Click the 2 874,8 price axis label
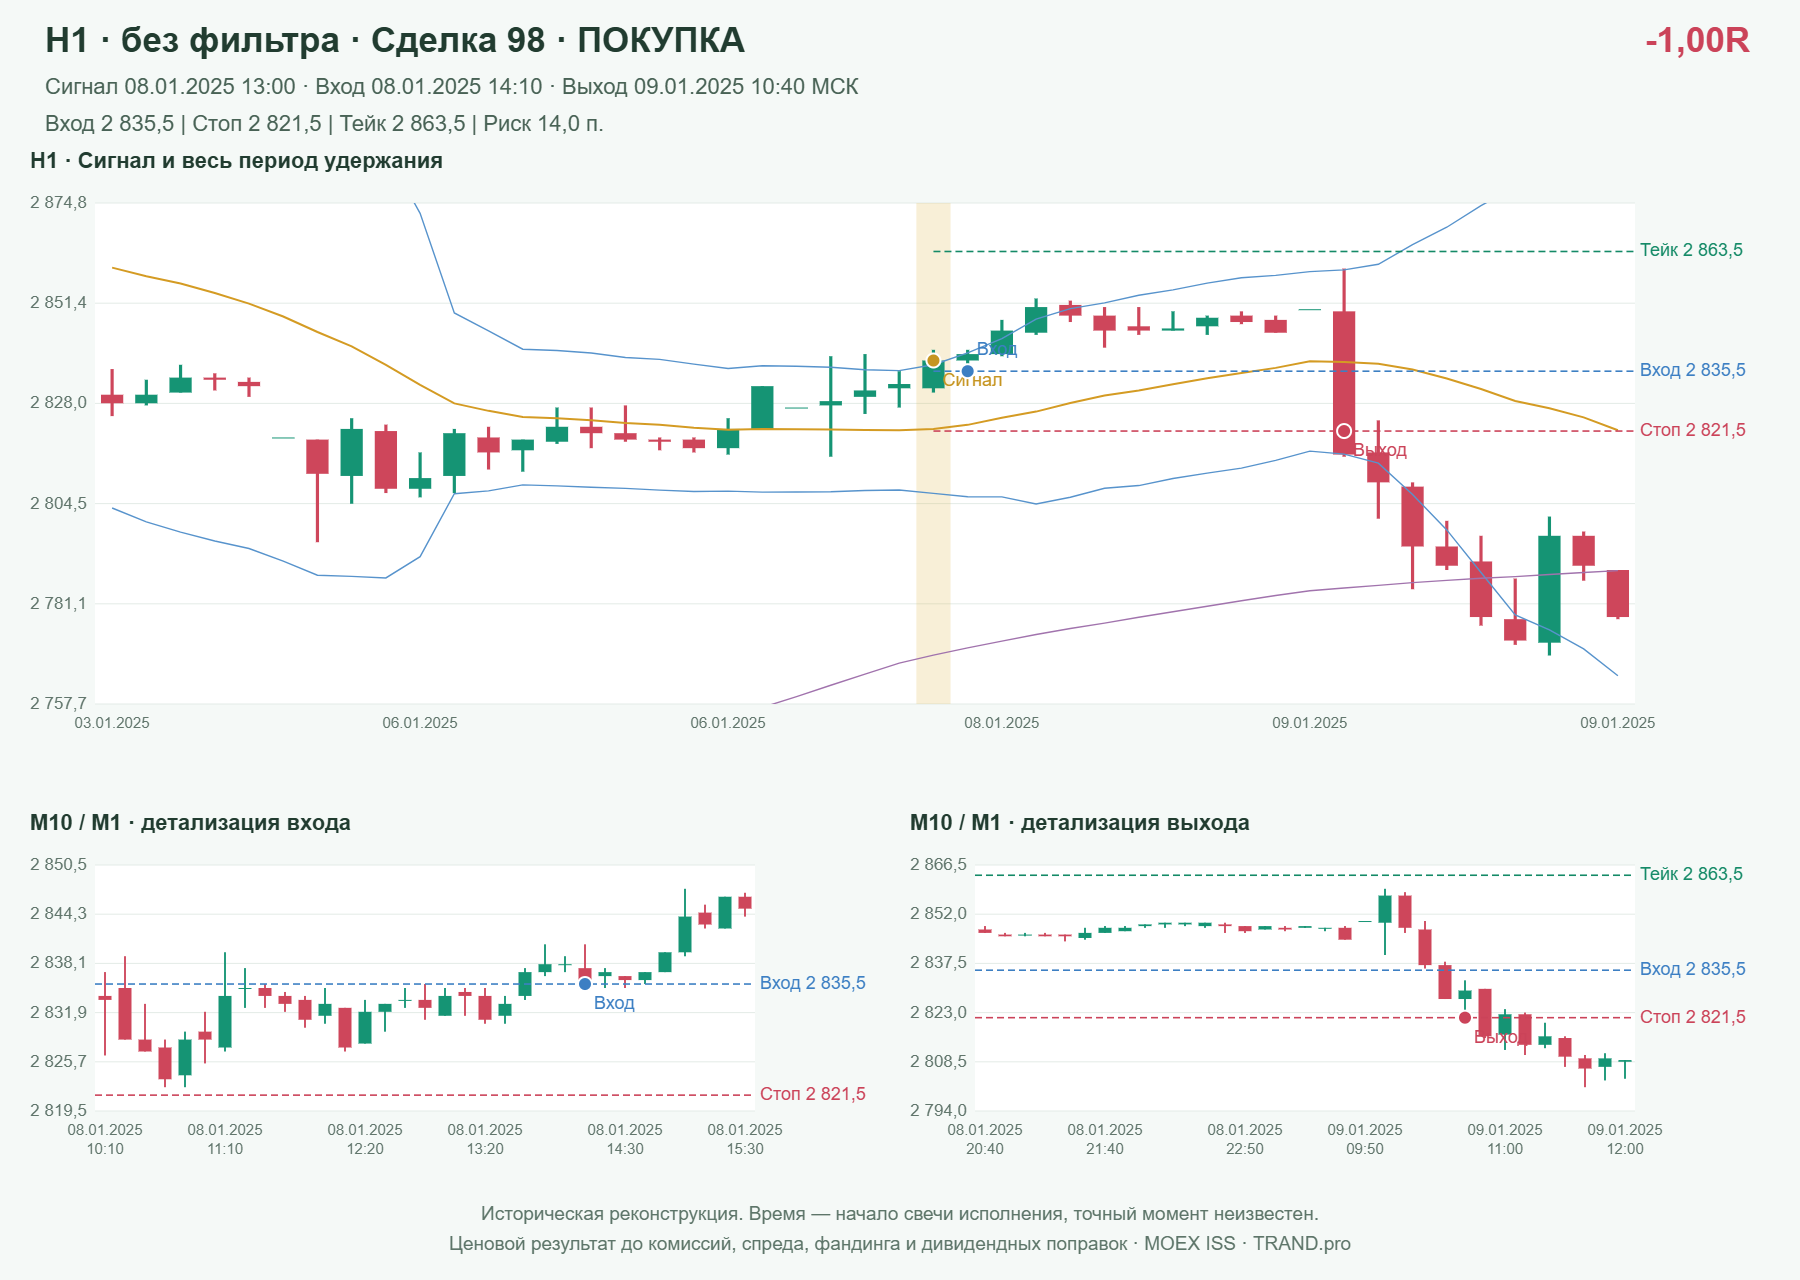 click(x=58, y=203)
